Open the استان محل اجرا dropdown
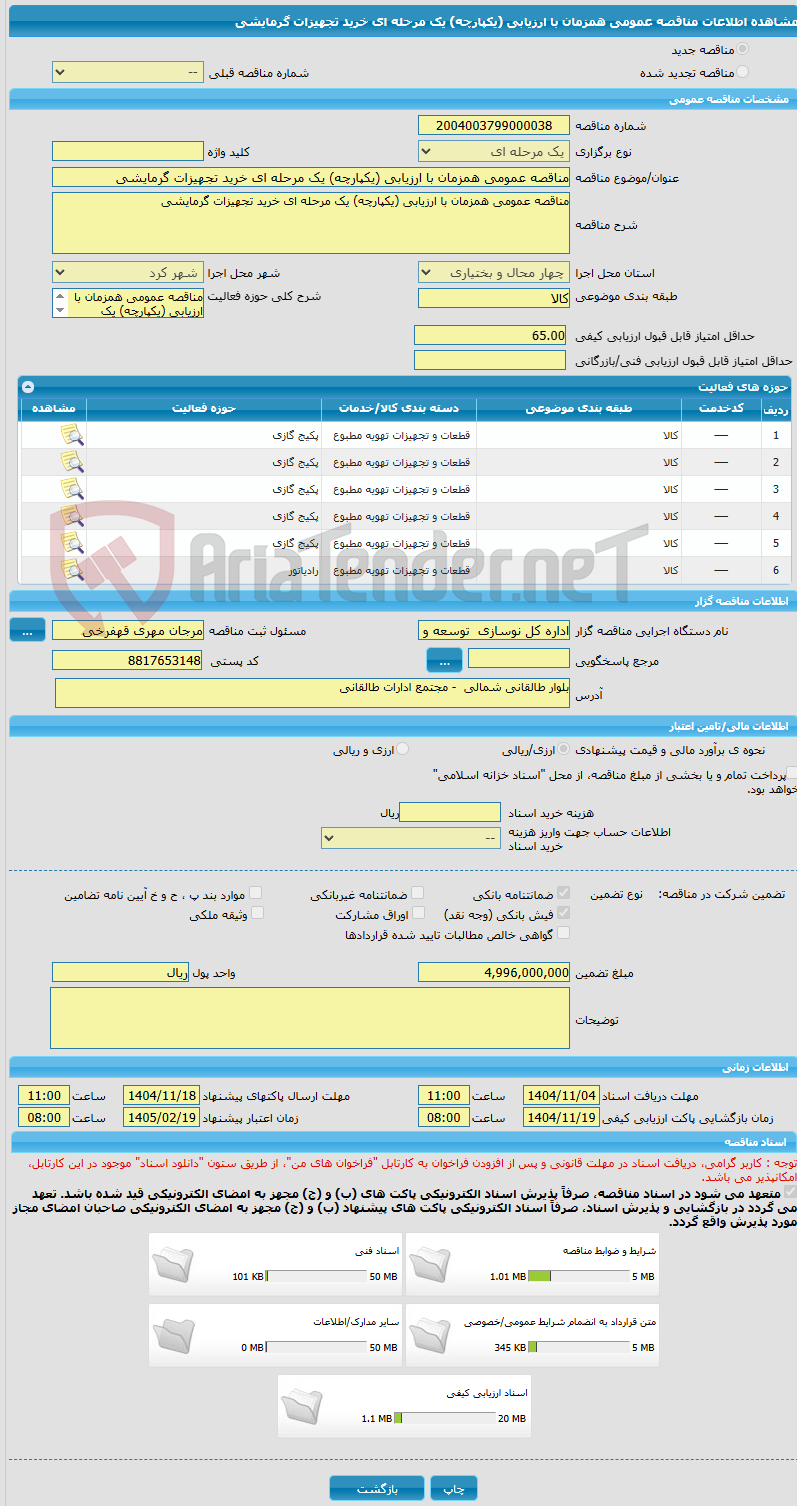 pyautogui.click(x=493, y=272)
